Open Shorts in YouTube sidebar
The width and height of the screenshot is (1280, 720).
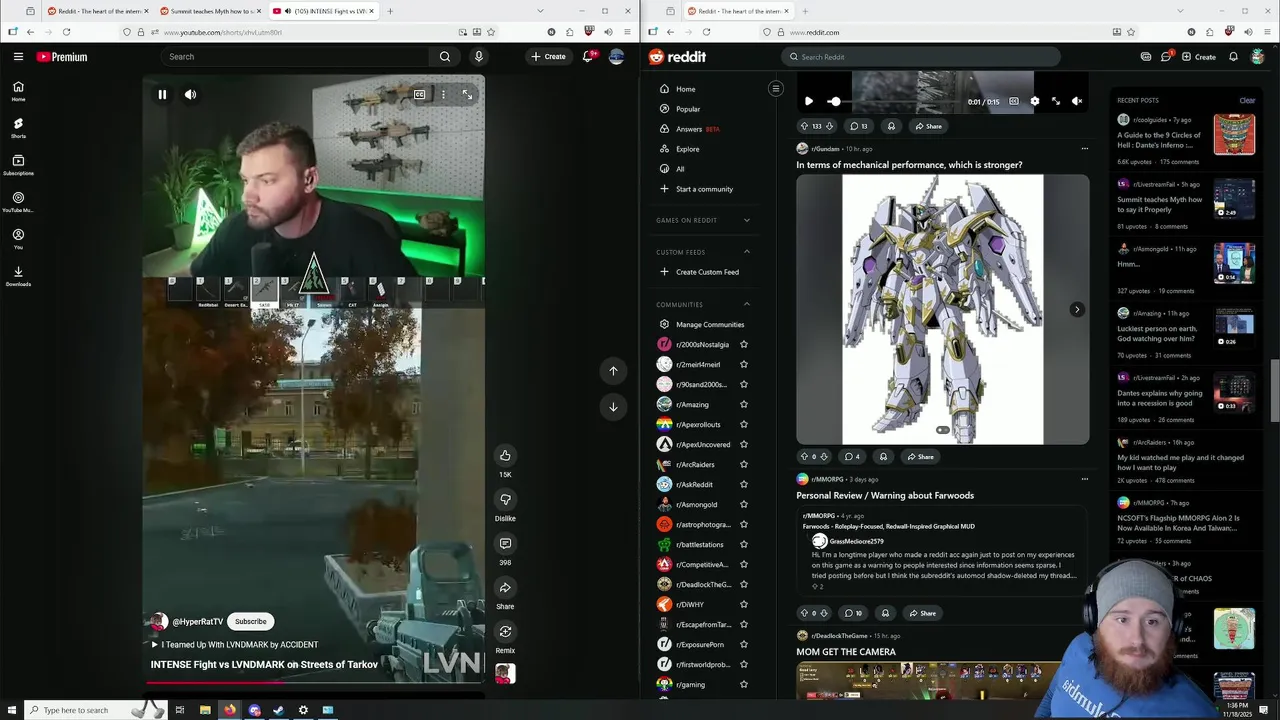tap(18, 128)
